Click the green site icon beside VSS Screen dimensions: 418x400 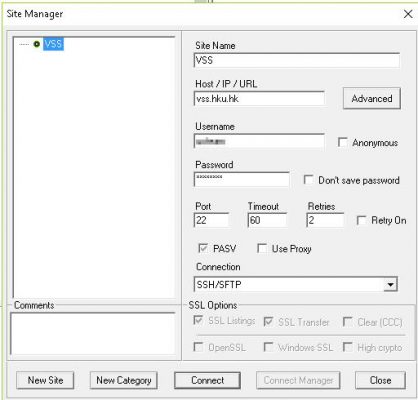tap(37, 44)
